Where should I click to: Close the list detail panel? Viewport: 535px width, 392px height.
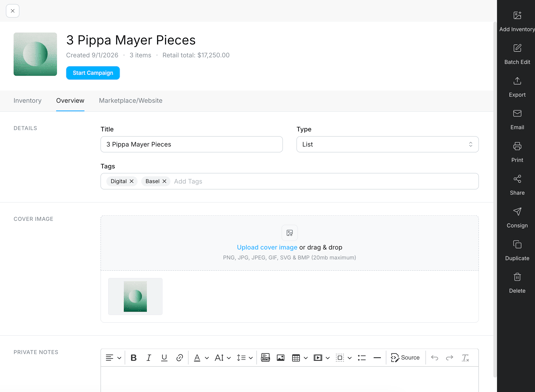(13, 11)
